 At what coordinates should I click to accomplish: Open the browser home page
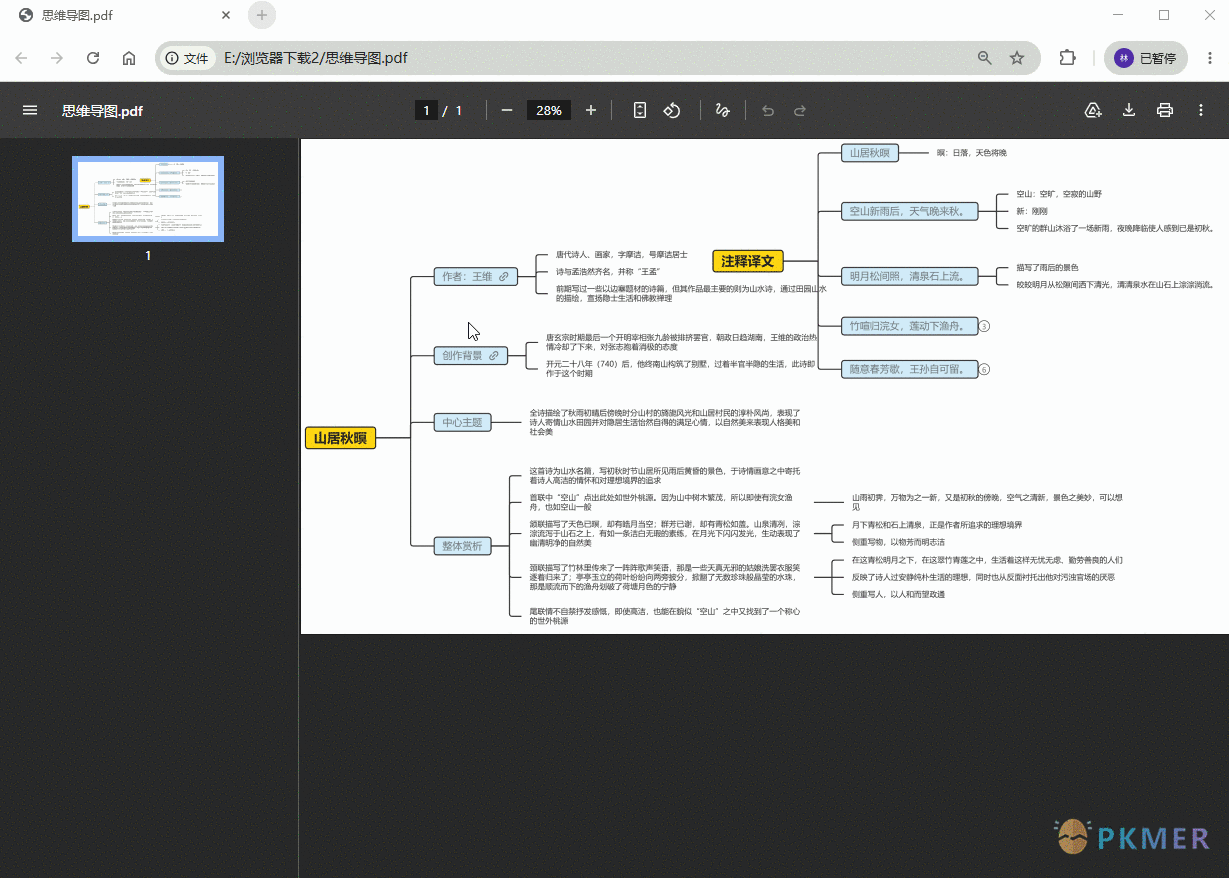(129, 58)
